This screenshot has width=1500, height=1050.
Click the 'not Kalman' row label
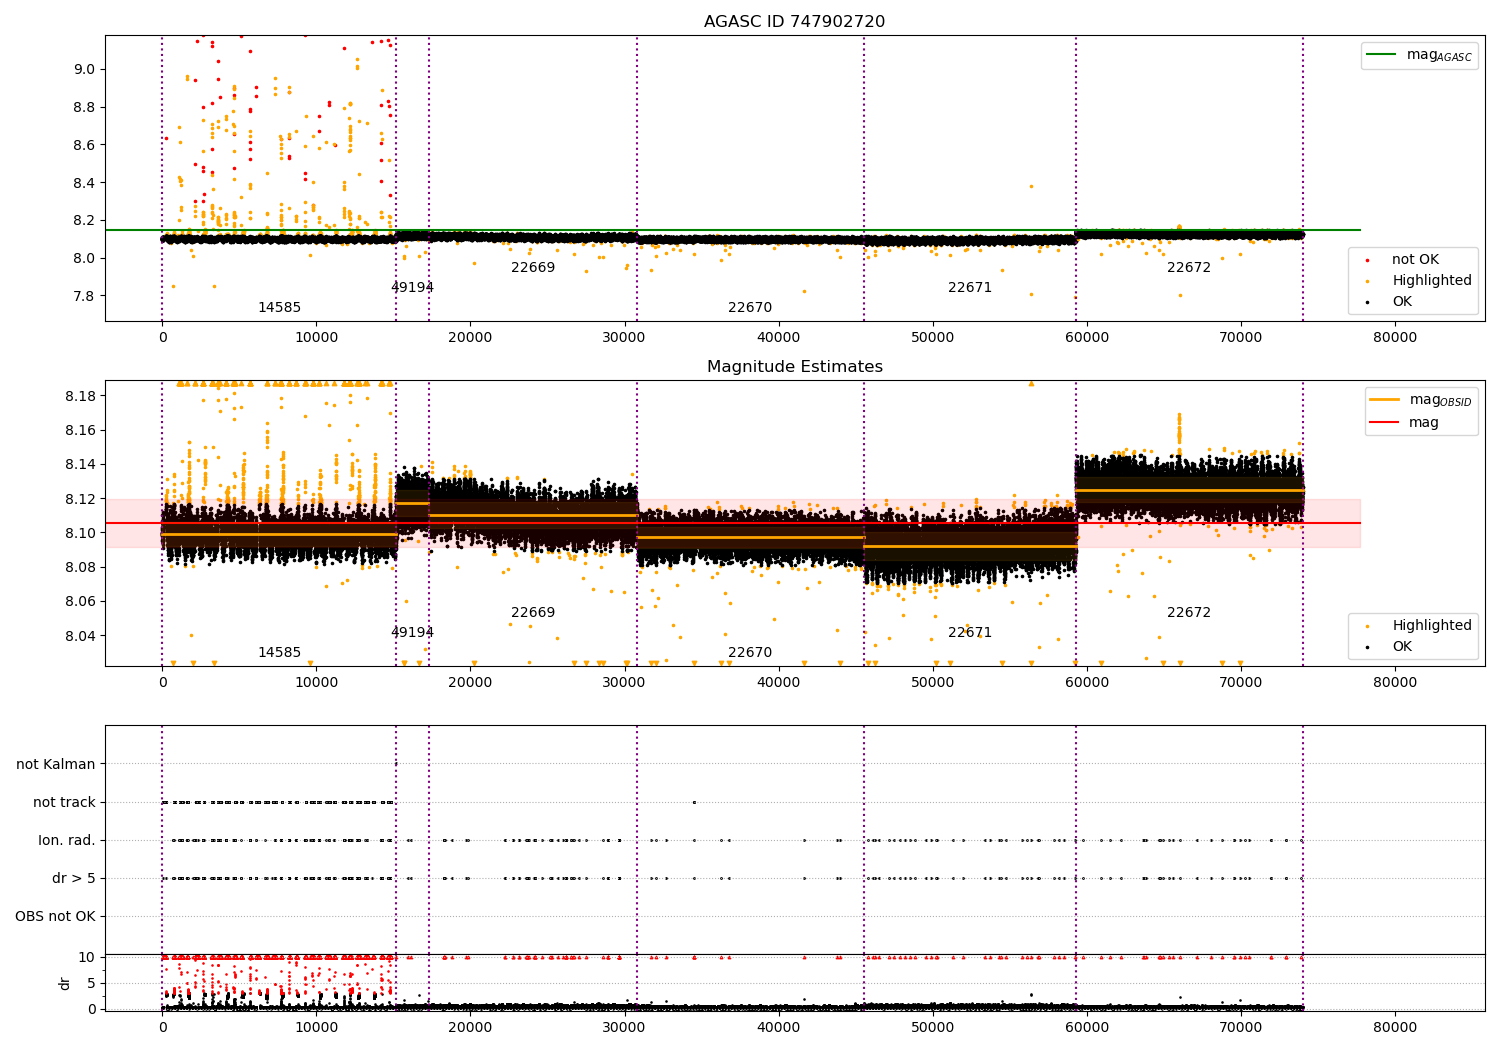(x=56, y=765)
